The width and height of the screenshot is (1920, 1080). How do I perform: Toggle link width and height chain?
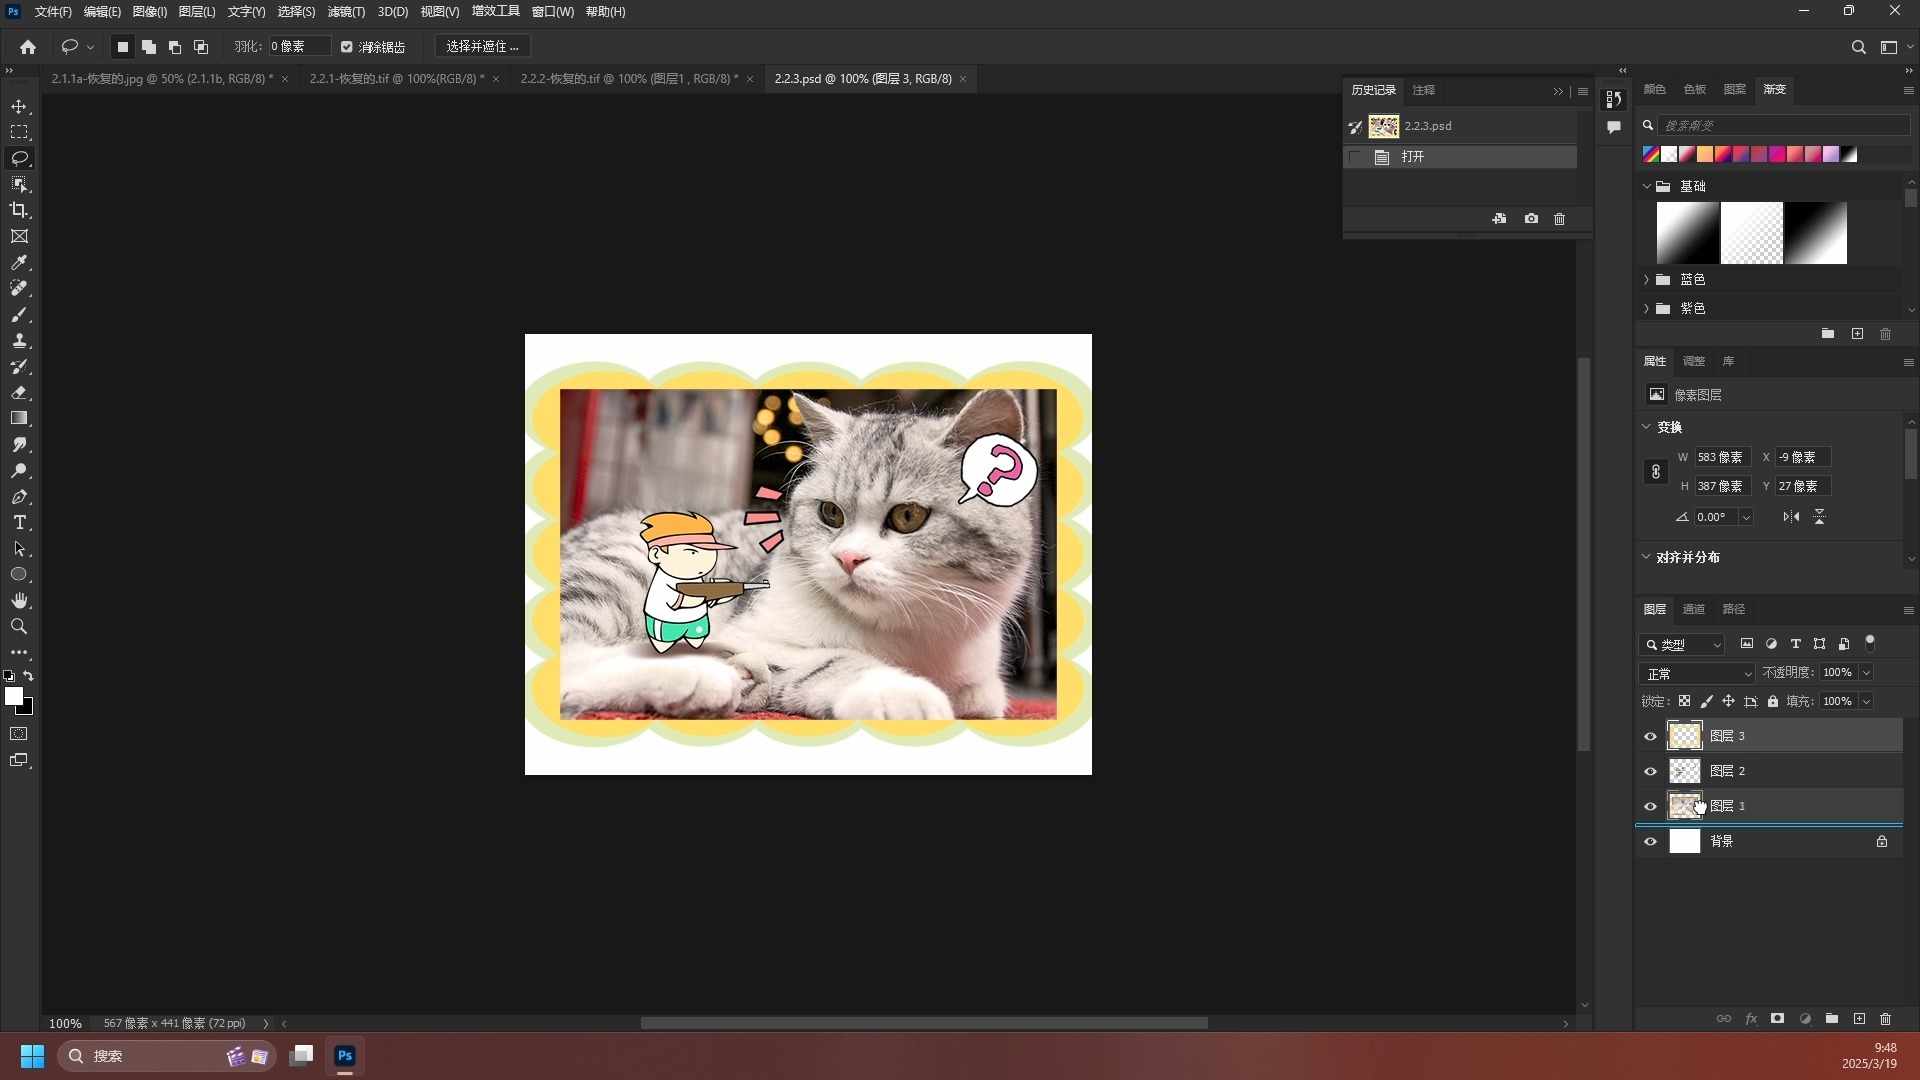click(x=1656, y=472)
